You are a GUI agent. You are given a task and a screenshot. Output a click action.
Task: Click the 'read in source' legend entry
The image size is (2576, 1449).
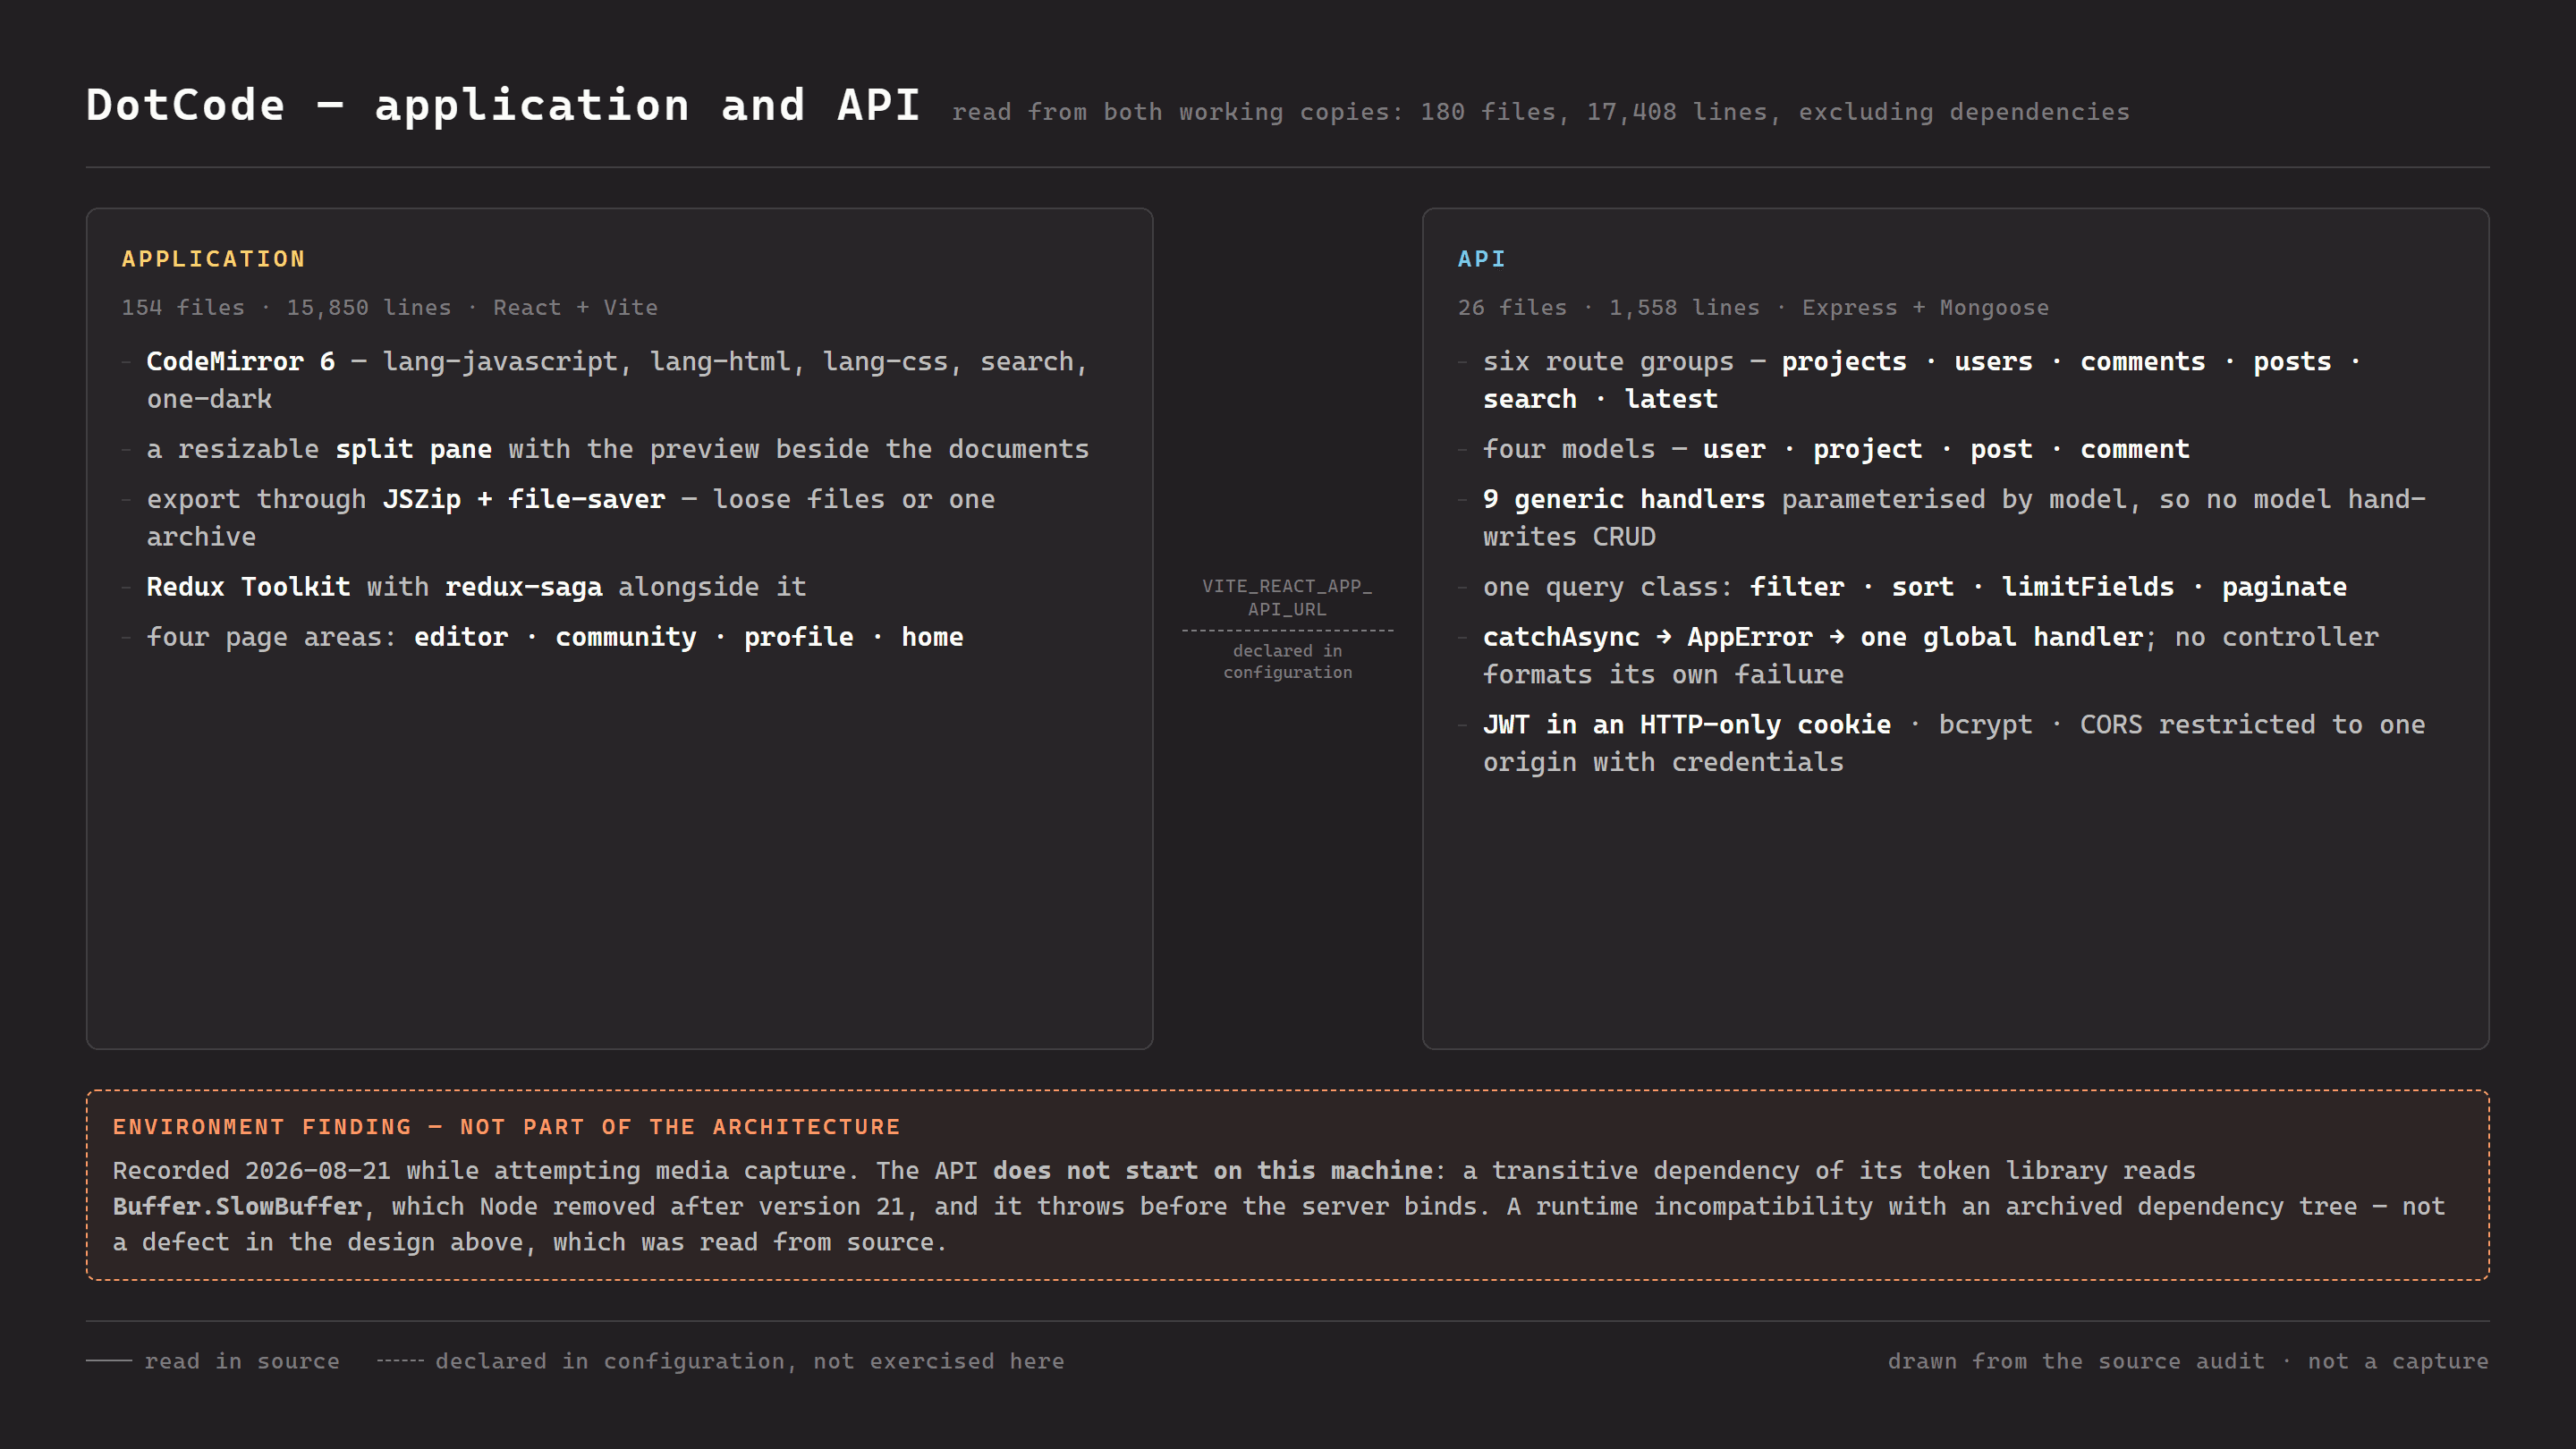tap(213, 1361)
